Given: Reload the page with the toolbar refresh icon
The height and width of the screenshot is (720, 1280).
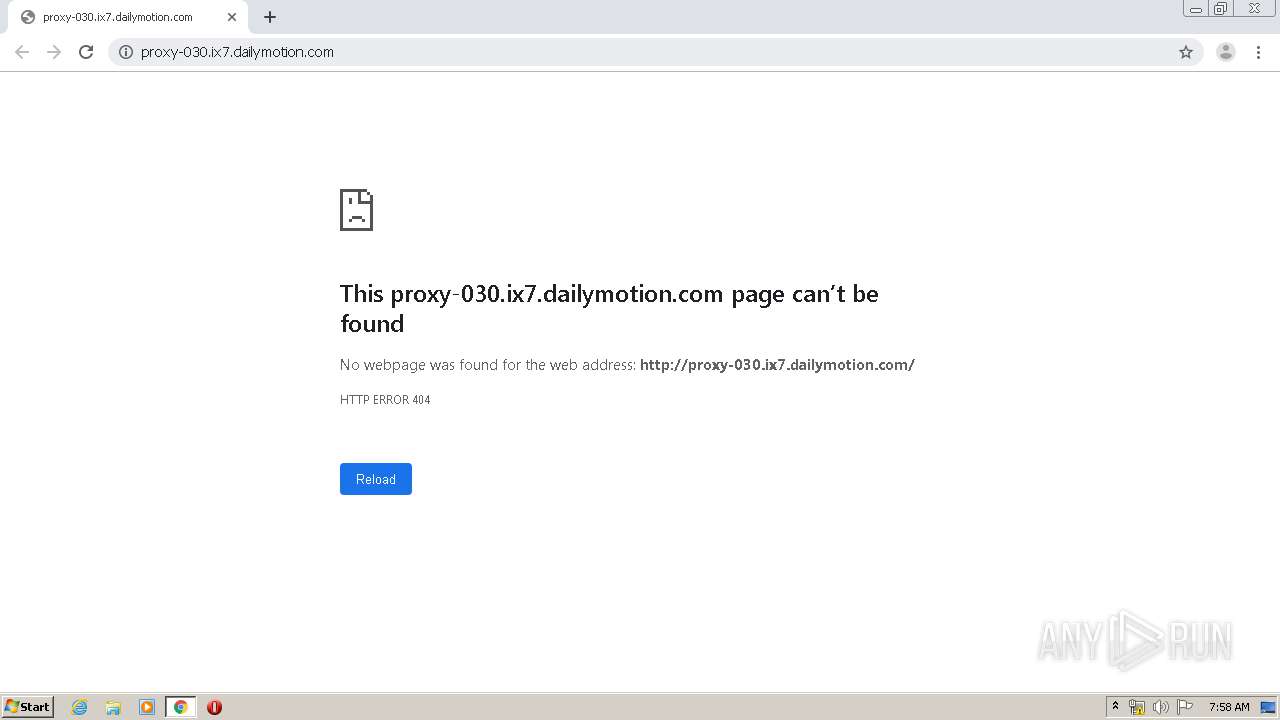Looking at the screenshot, I should pyautogui.click(x=86, y=52).
